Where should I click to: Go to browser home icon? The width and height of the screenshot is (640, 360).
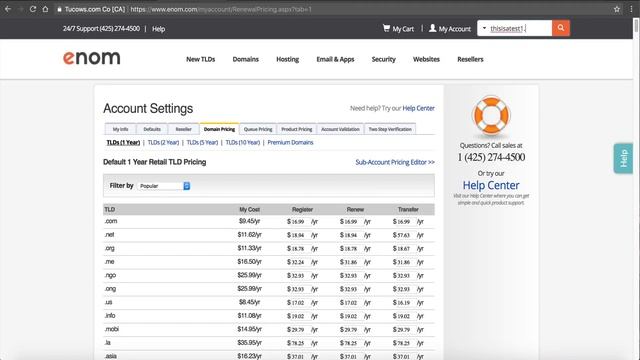[x=45, y=9]
